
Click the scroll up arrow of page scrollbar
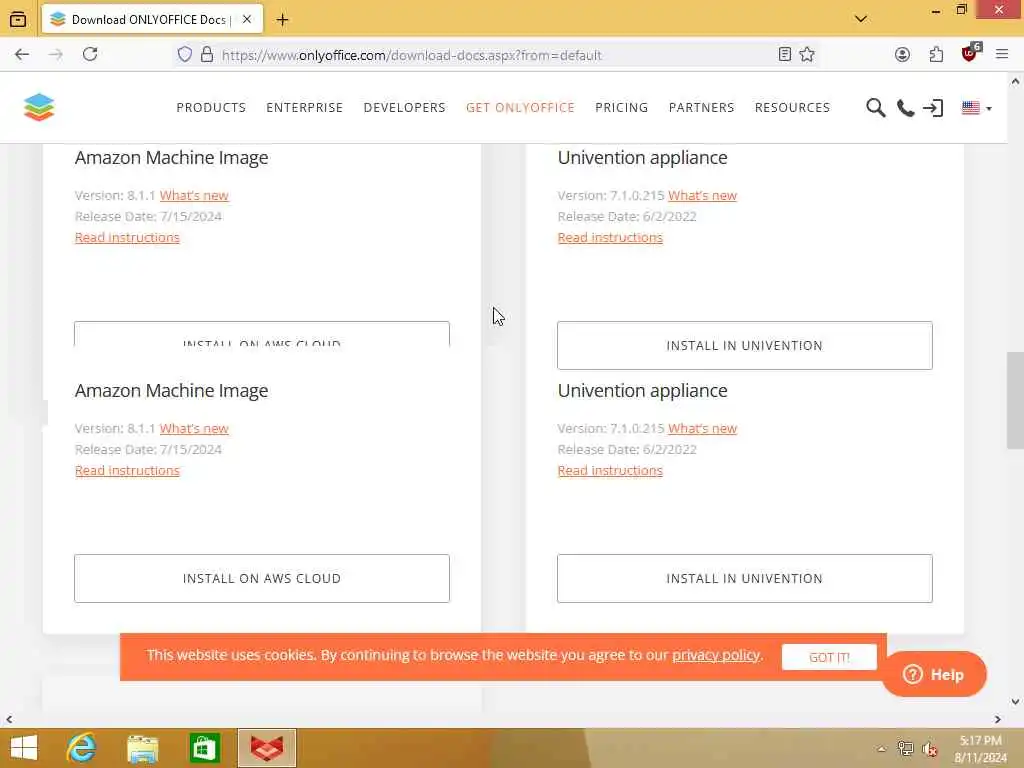[1015, 82]
